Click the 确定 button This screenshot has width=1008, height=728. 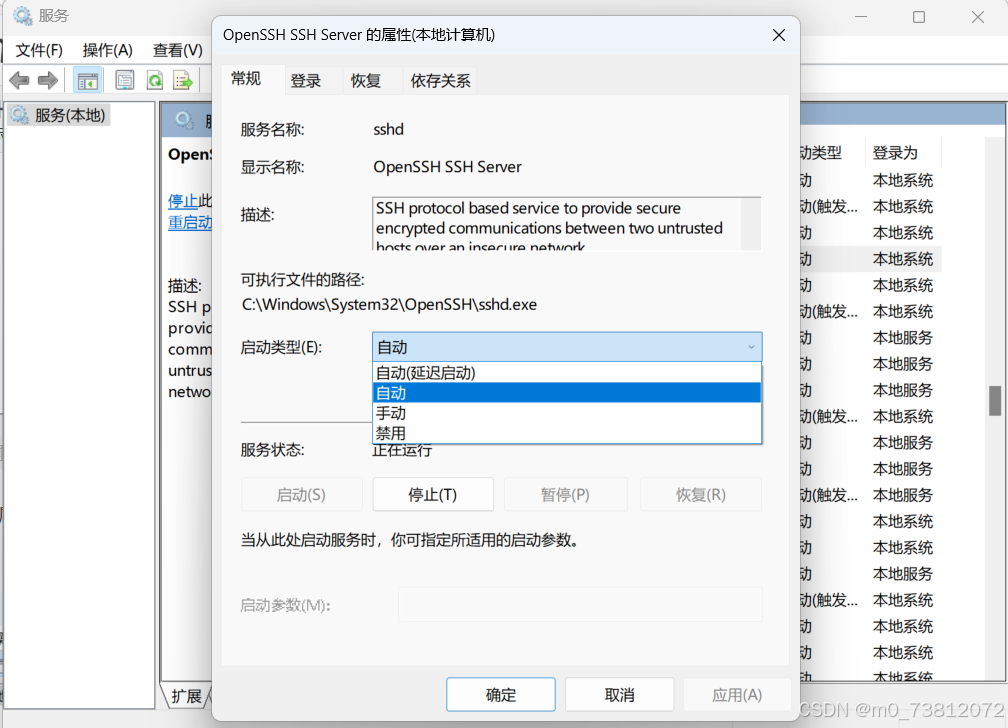(501, 695)
